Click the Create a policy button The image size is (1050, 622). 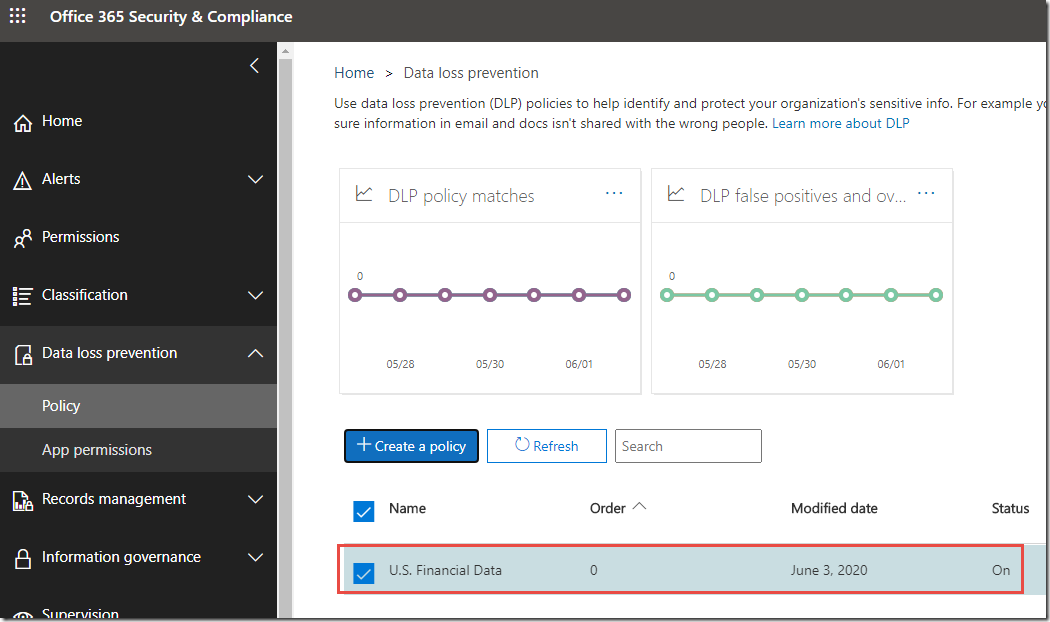tap(411, 446)
